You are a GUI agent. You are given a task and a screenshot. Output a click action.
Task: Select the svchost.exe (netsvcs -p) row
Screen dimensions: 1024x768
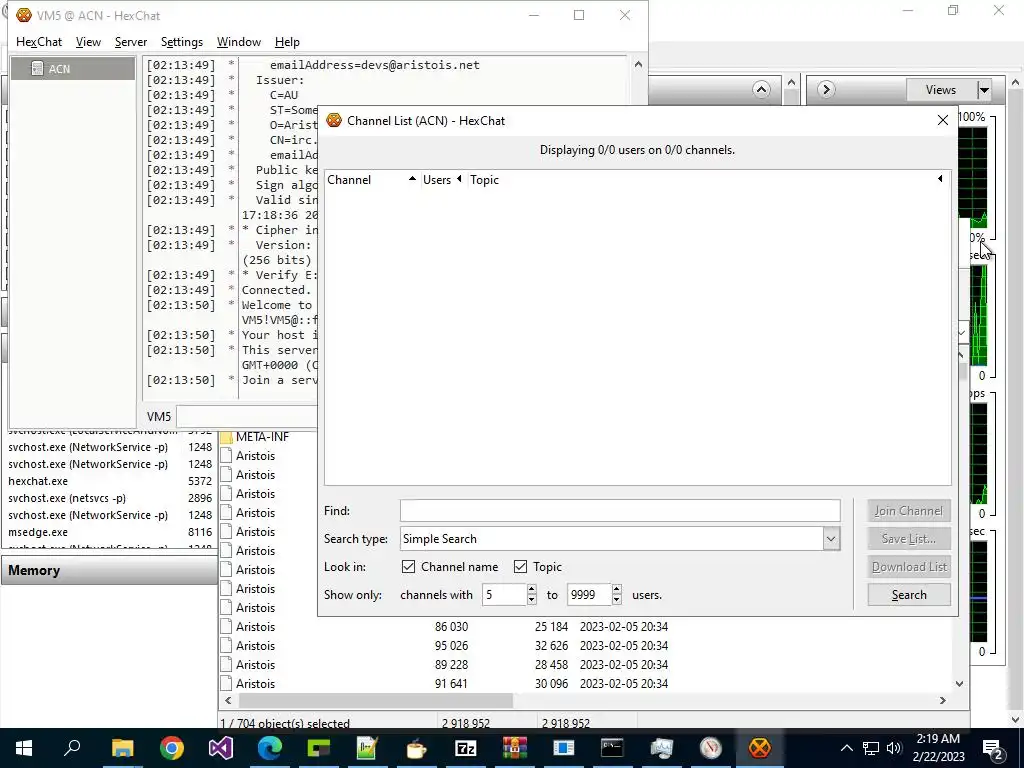[x=110, y=498]
